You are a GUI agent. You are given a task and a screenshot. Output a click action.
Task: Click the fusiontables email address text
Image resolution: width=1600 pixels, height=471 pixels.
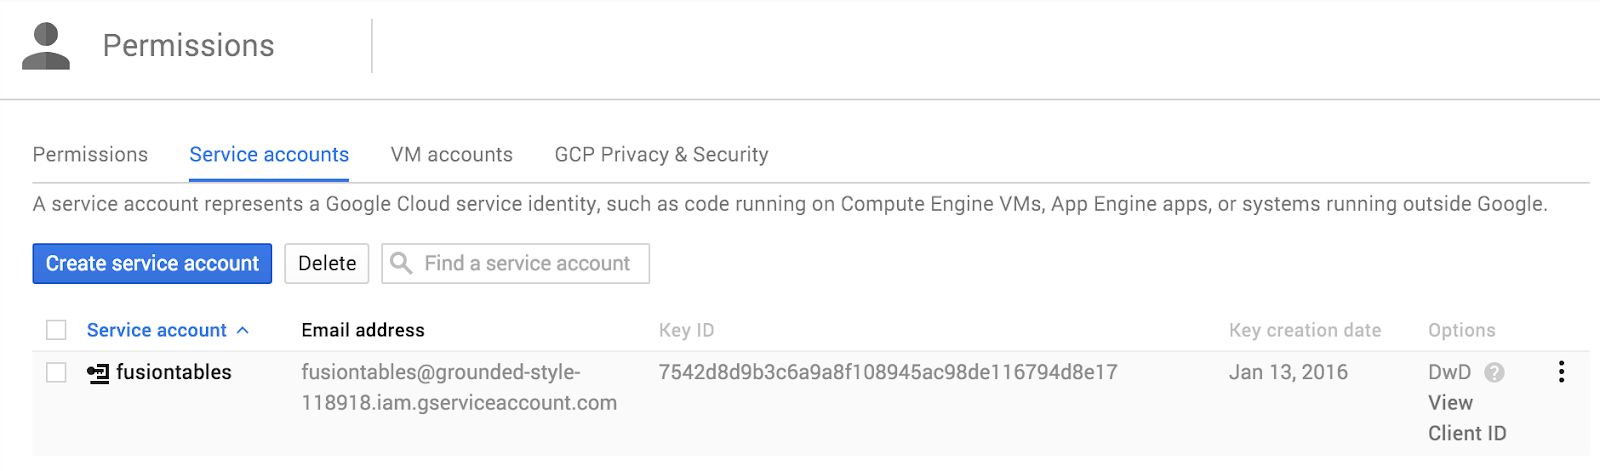(459, 387)
